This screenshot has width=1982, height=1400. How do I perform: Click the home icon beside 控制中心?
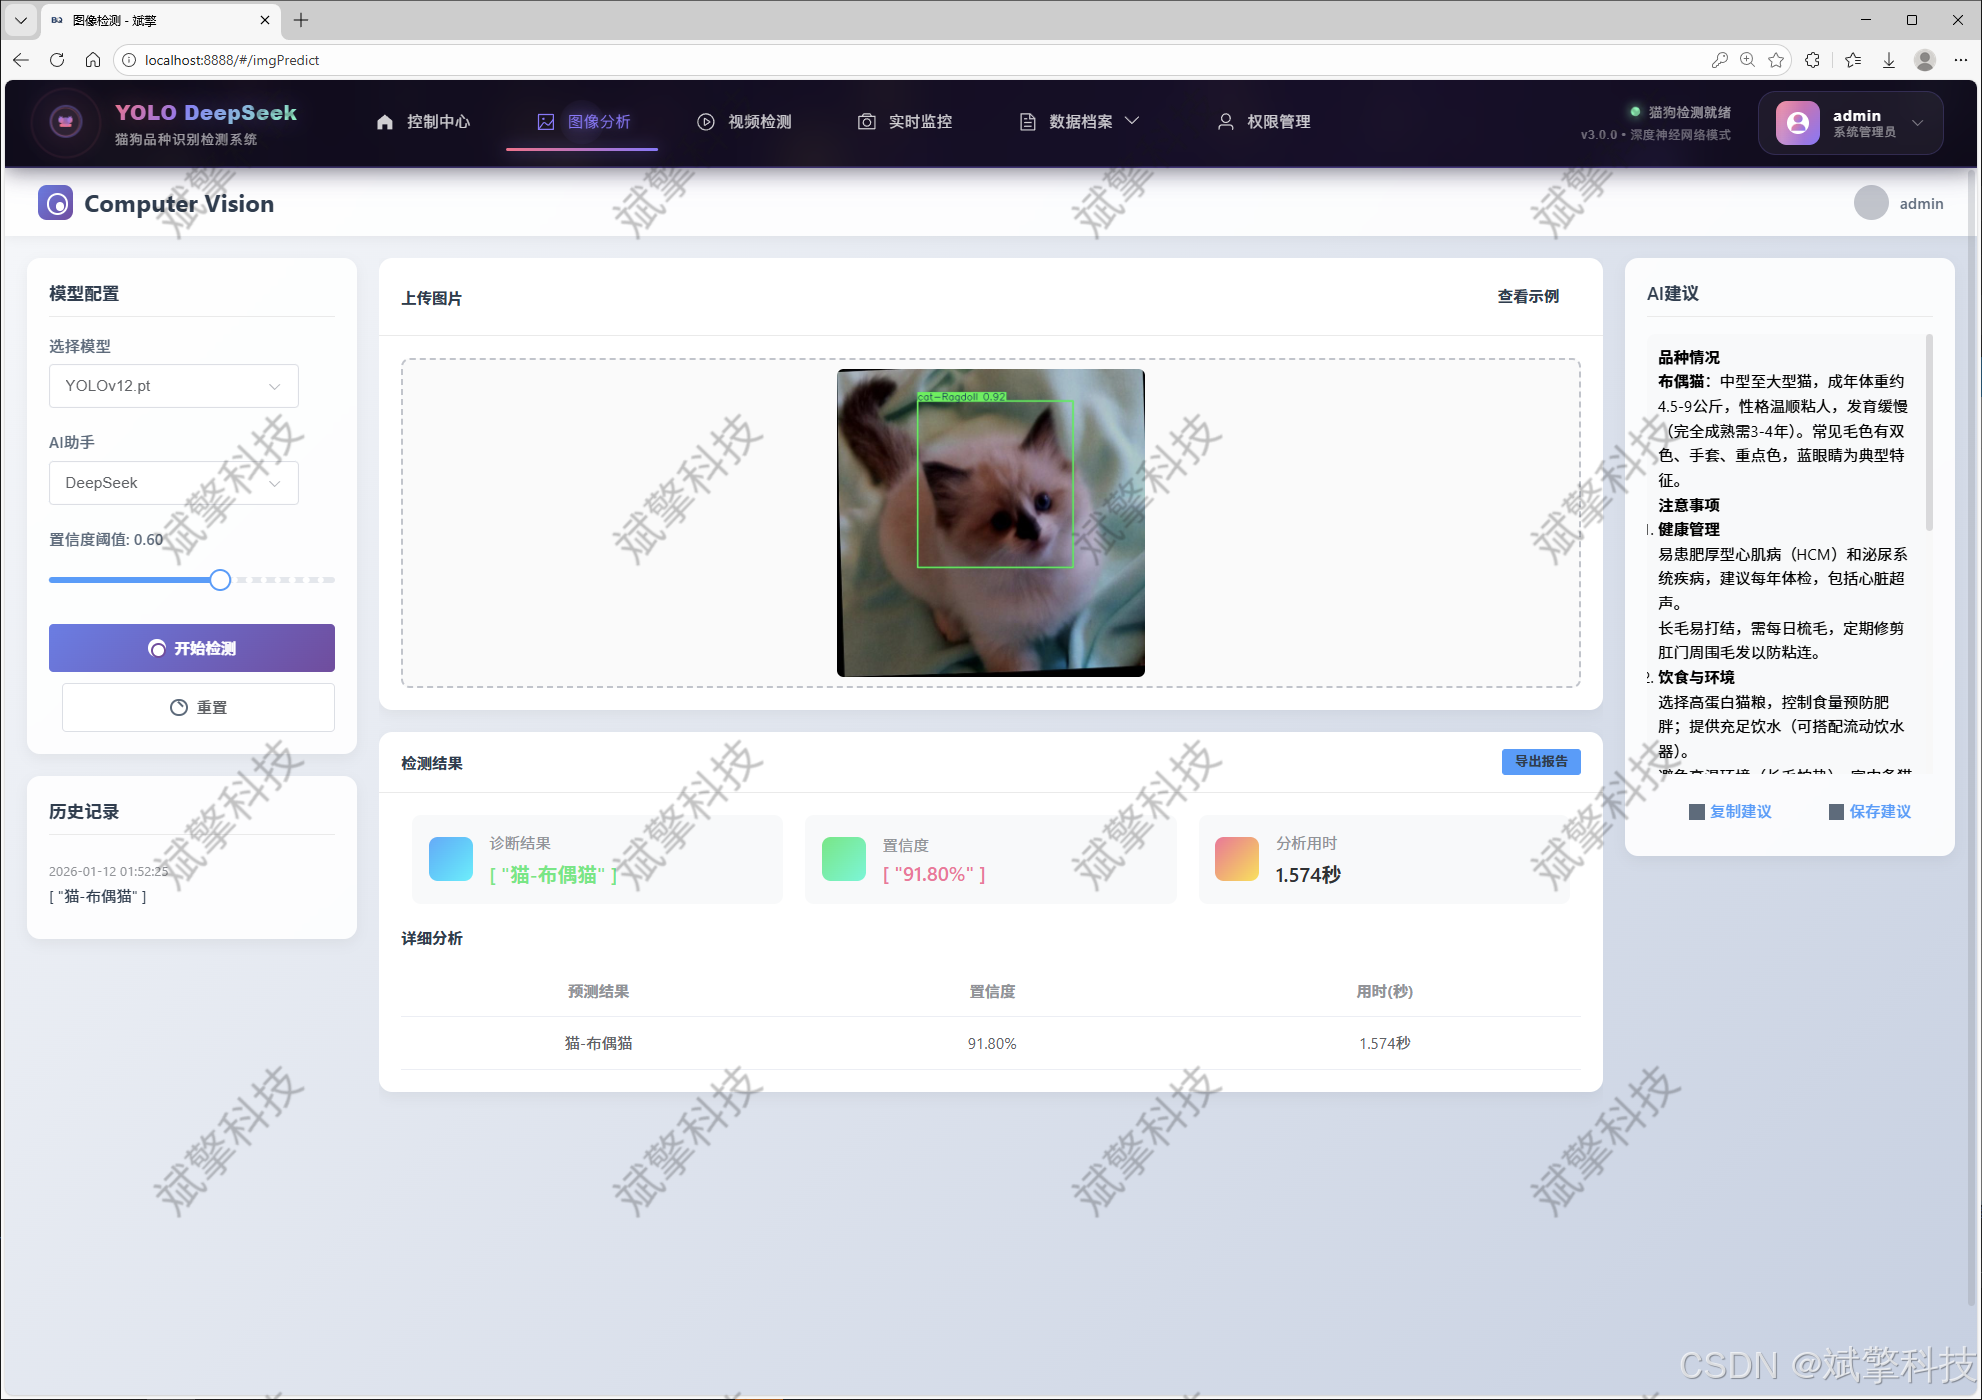click(x=385, y=122)
